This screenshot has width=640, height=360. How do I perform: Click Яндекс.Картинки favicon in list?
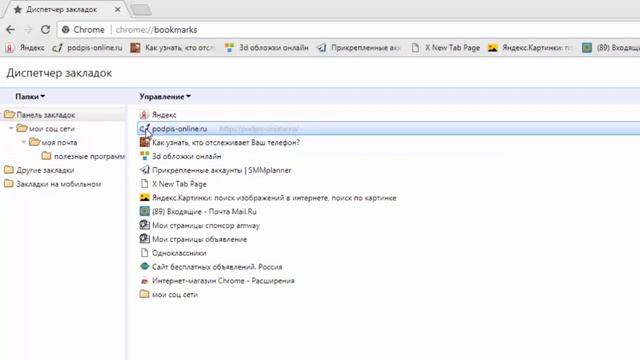(x=144, y=198)
